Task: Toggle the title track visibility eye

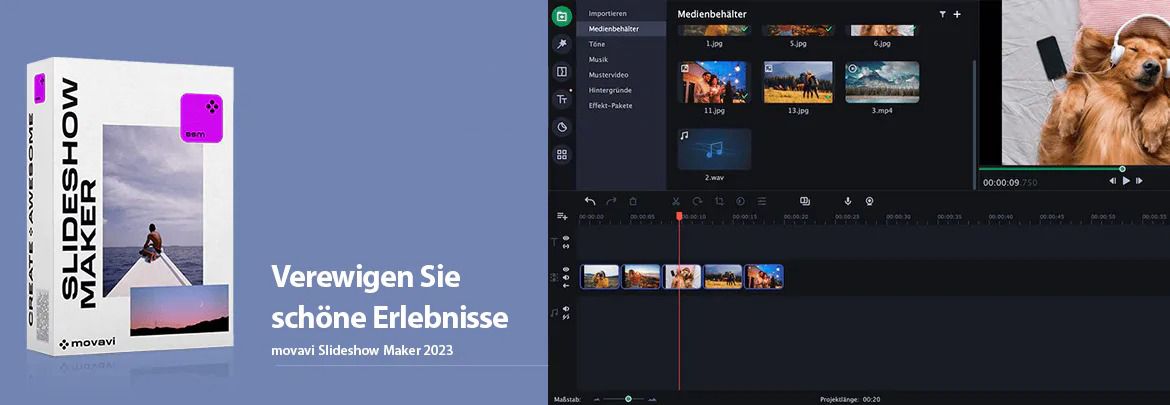Action: (566, 238)
